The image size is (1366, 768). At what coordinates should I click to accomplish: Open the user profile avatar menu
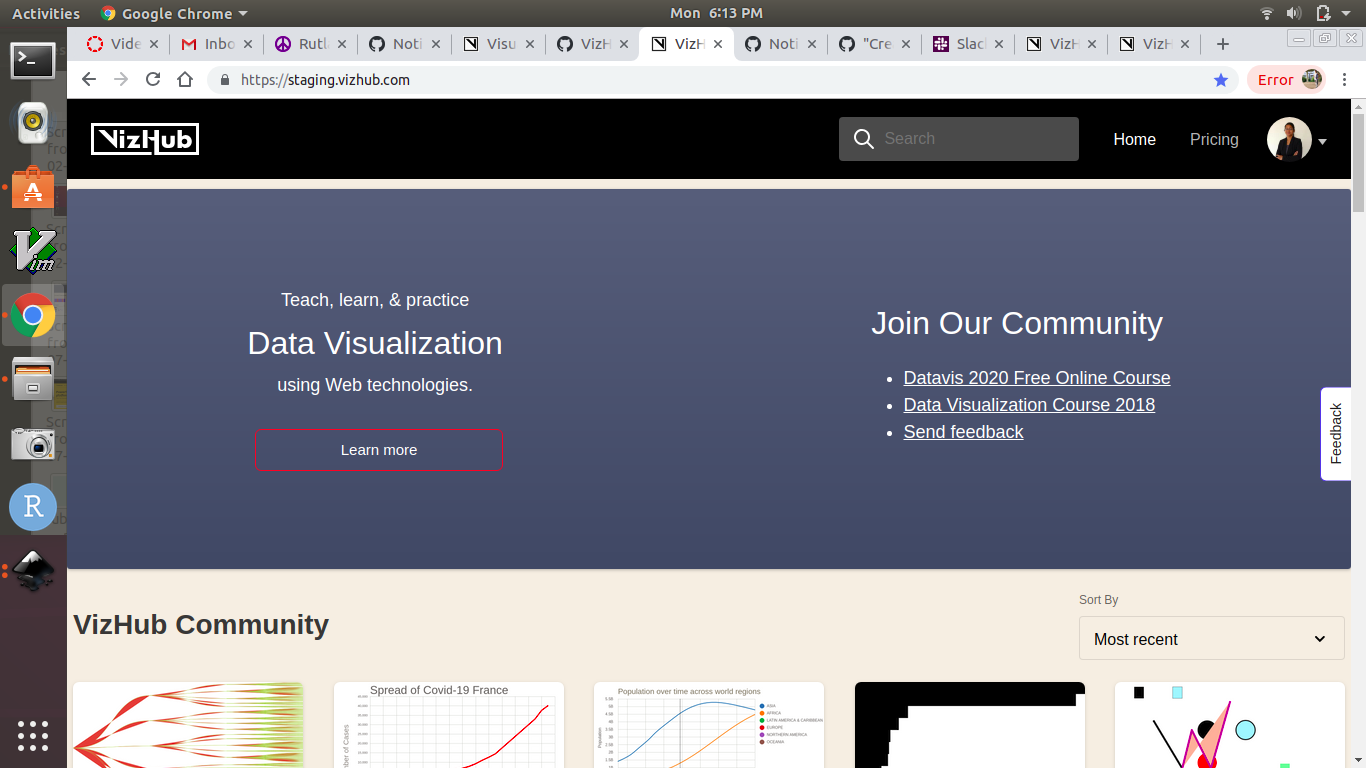point(1289,139)
